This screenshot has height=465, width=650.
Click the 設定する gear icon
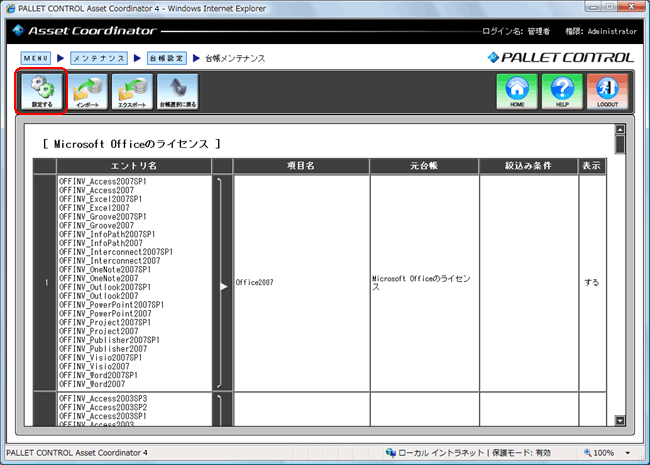point(42,92)
